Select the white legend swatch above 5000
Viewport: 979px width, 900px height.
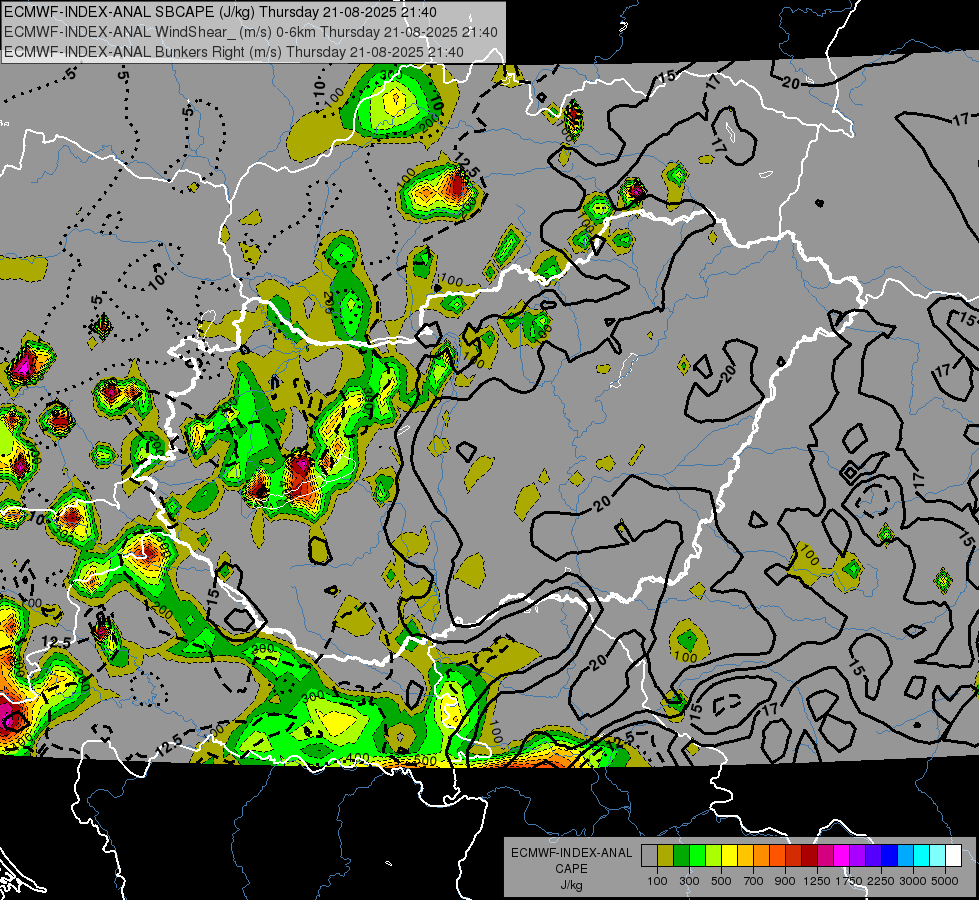point(953,855)
